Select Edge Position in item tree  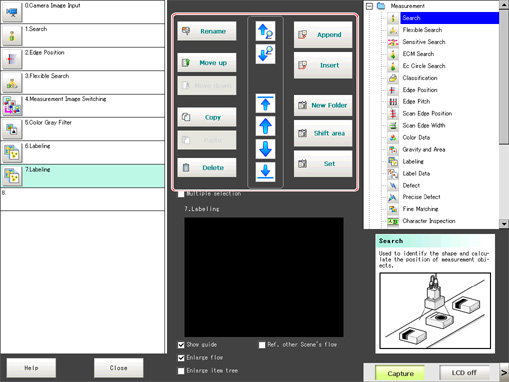tap(420, 90)
